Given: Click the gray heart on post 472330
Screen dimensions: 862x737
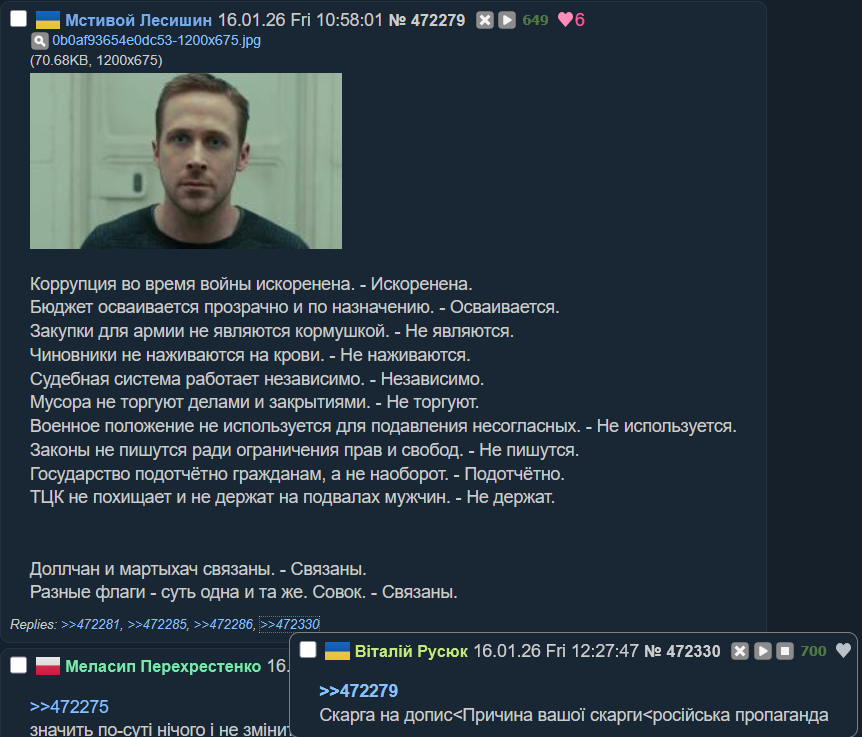Looking at the screenshot, I should click(843, 650).
